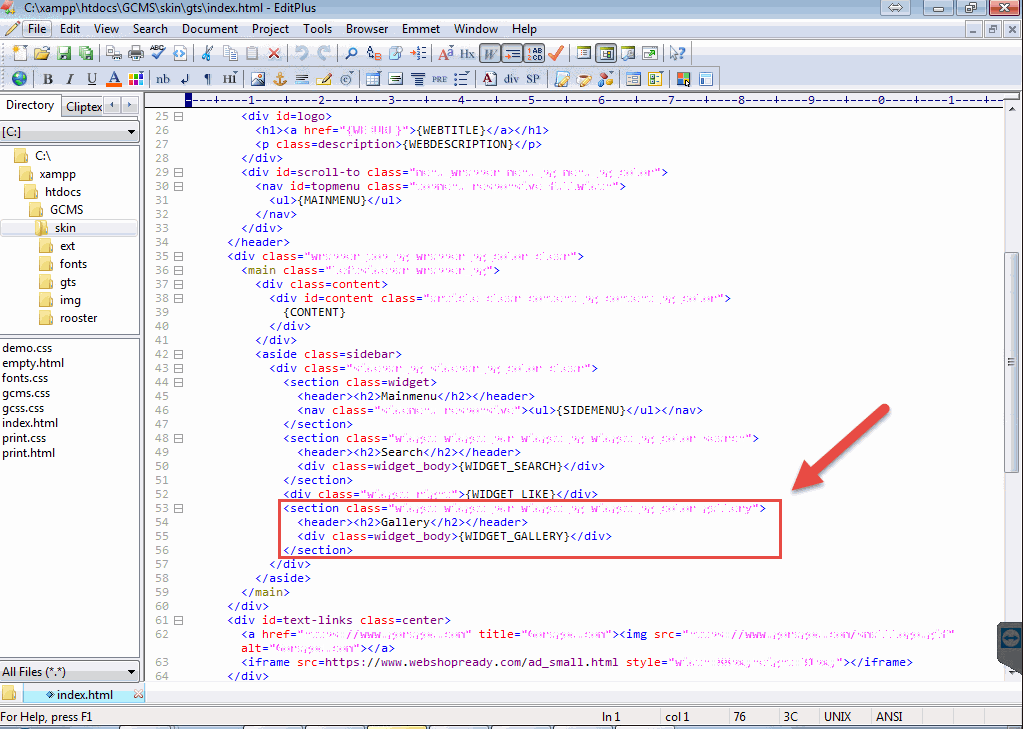Image resolution: width=1023 pixels, height=729 pixels.
Task: Select demo.css in the file list
Action: (x=27, y=348)
